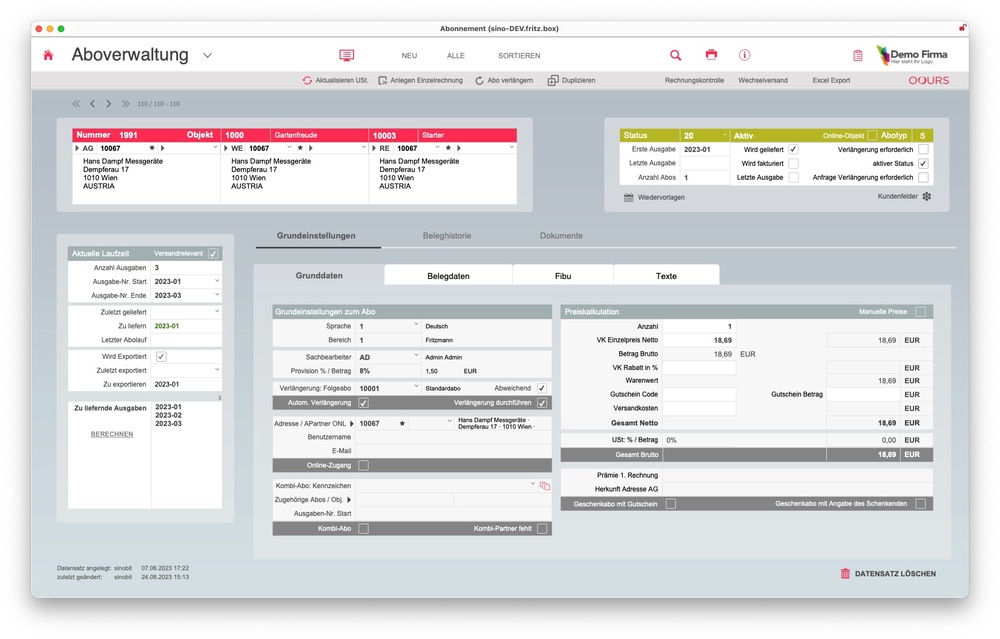This screenshot has height=639, width=1000.
Task: Select the Grunddaten sub-tab
Action: tap(320, 275)
